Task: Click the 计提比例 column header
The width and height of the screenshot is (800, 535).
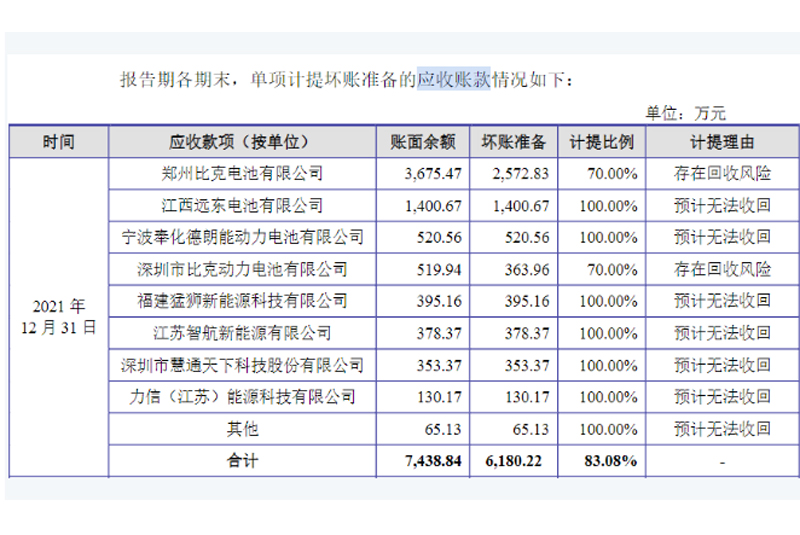Action: pos(602,142)
